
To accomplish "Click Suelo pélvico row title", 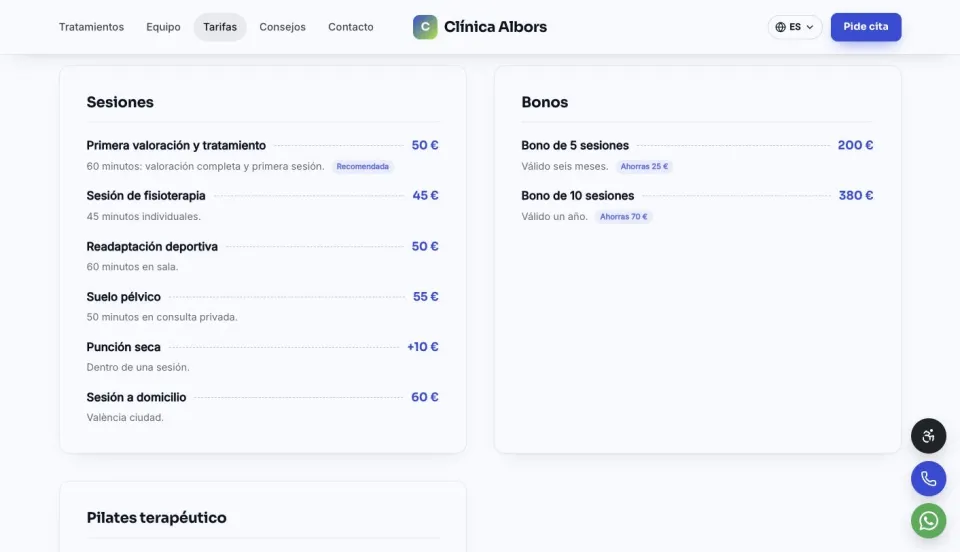I will point(123,297).
